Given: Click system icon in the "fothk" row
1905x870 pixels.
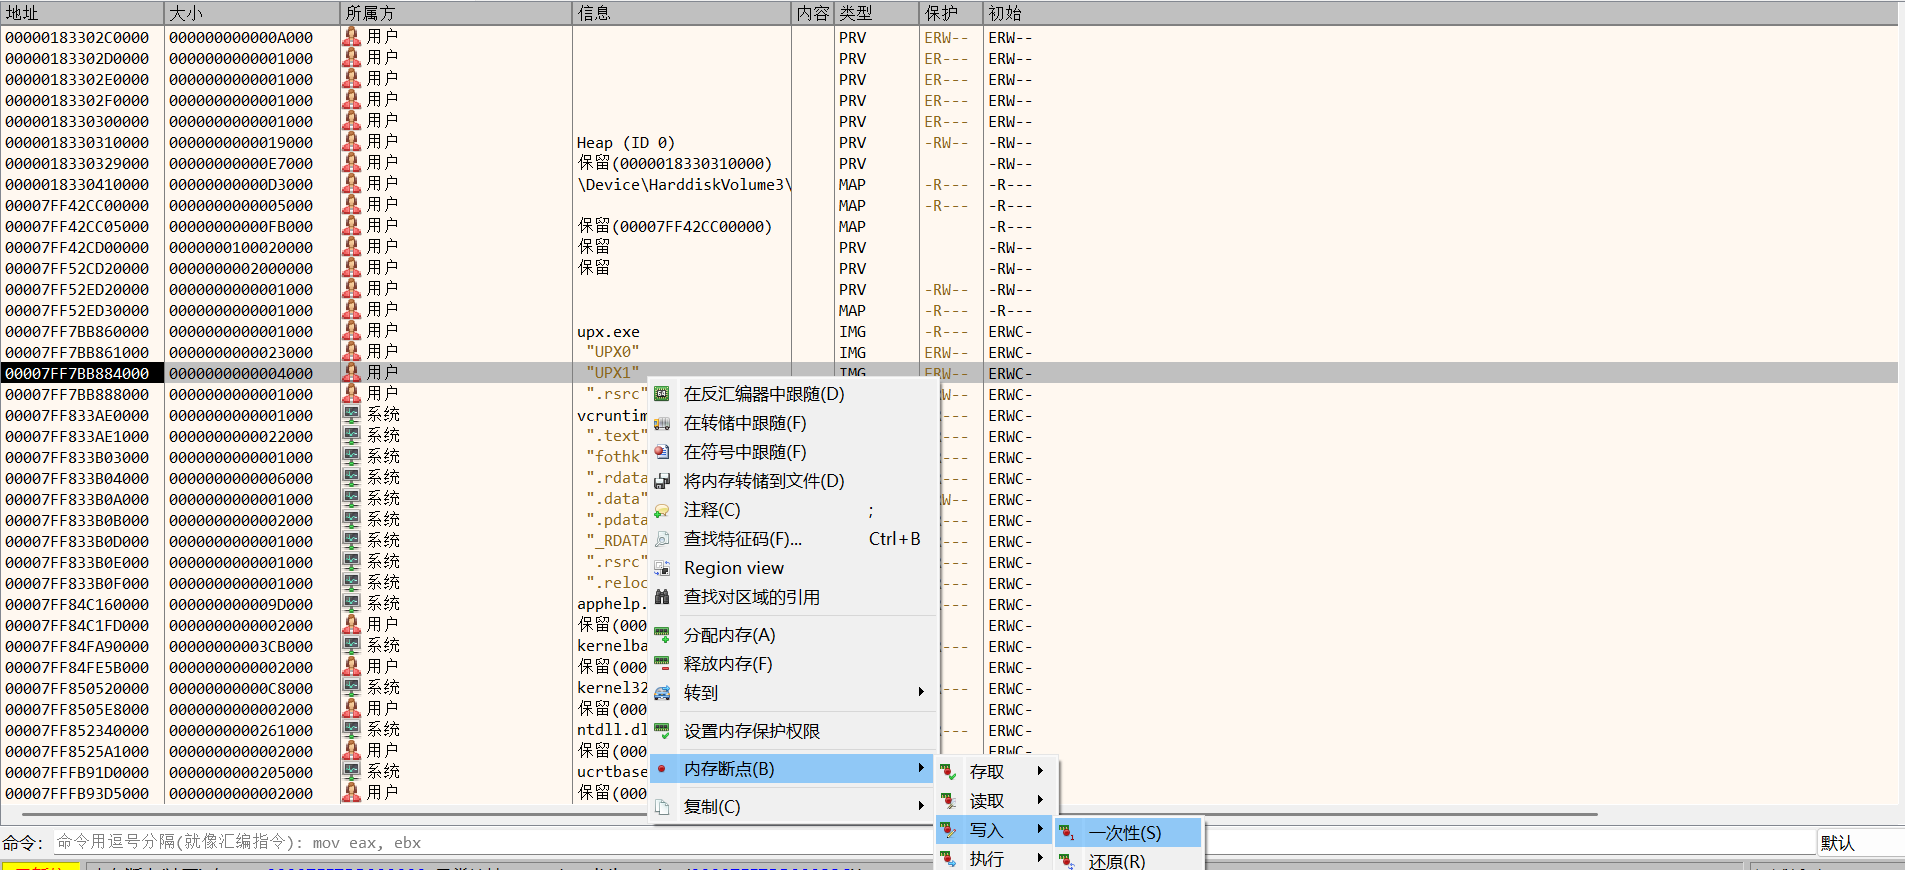Looking at the screenshot, I should (x=352, y=457).
